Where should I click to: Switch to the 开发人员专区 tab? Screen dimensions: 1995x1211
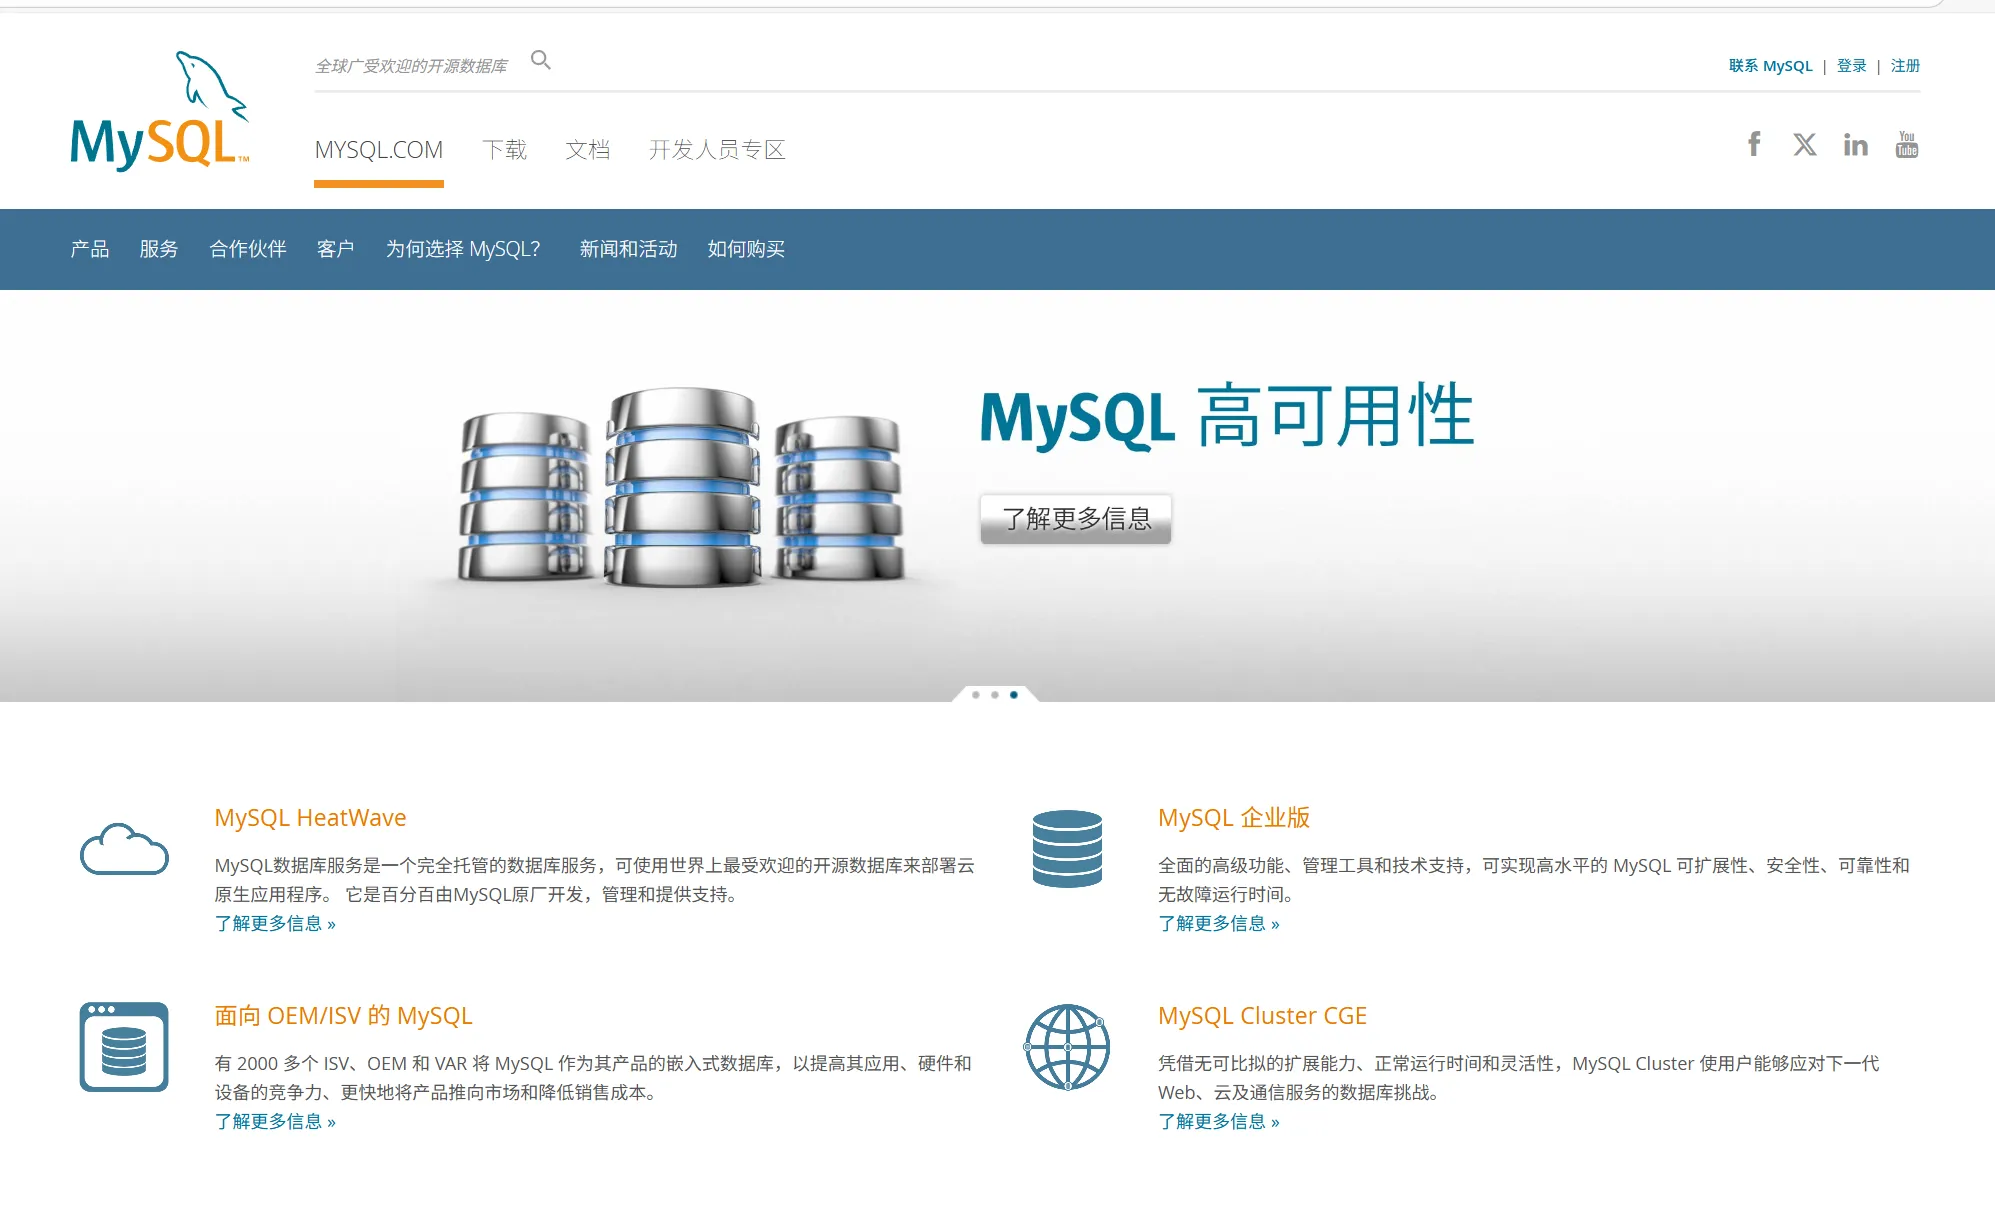point(717,150)
